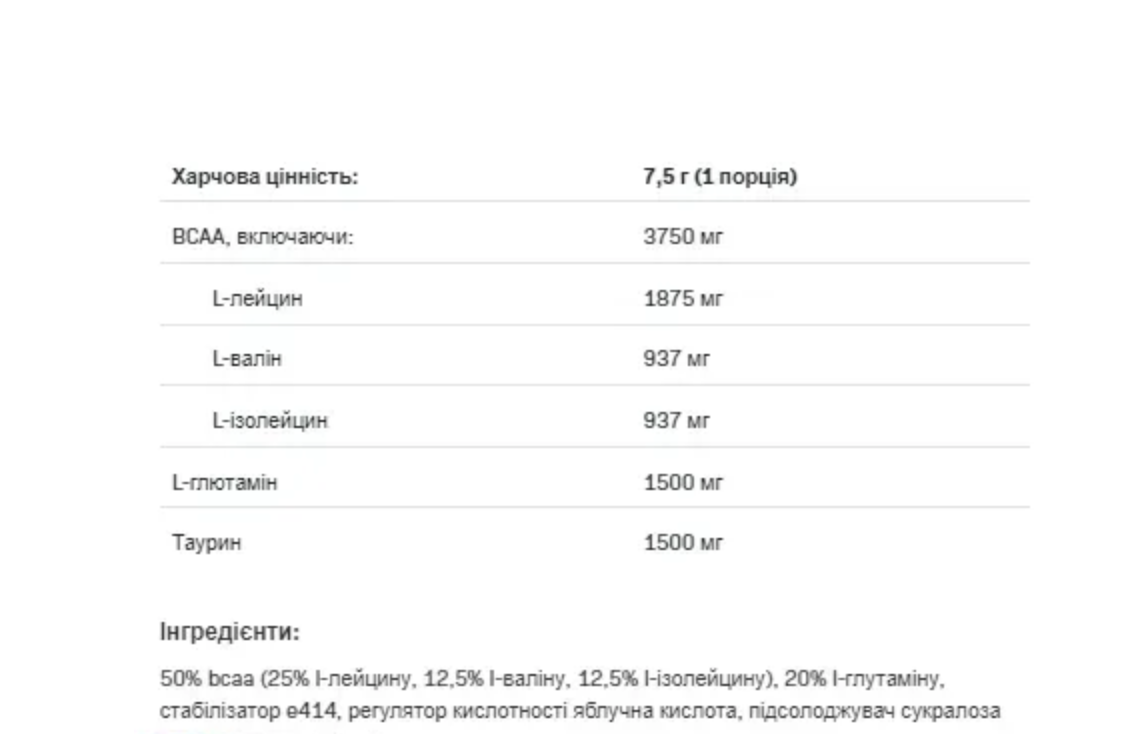The image size is (1140, 734).
Task: Select the 1500 мг value for L-глютамін
Action: 683,483
